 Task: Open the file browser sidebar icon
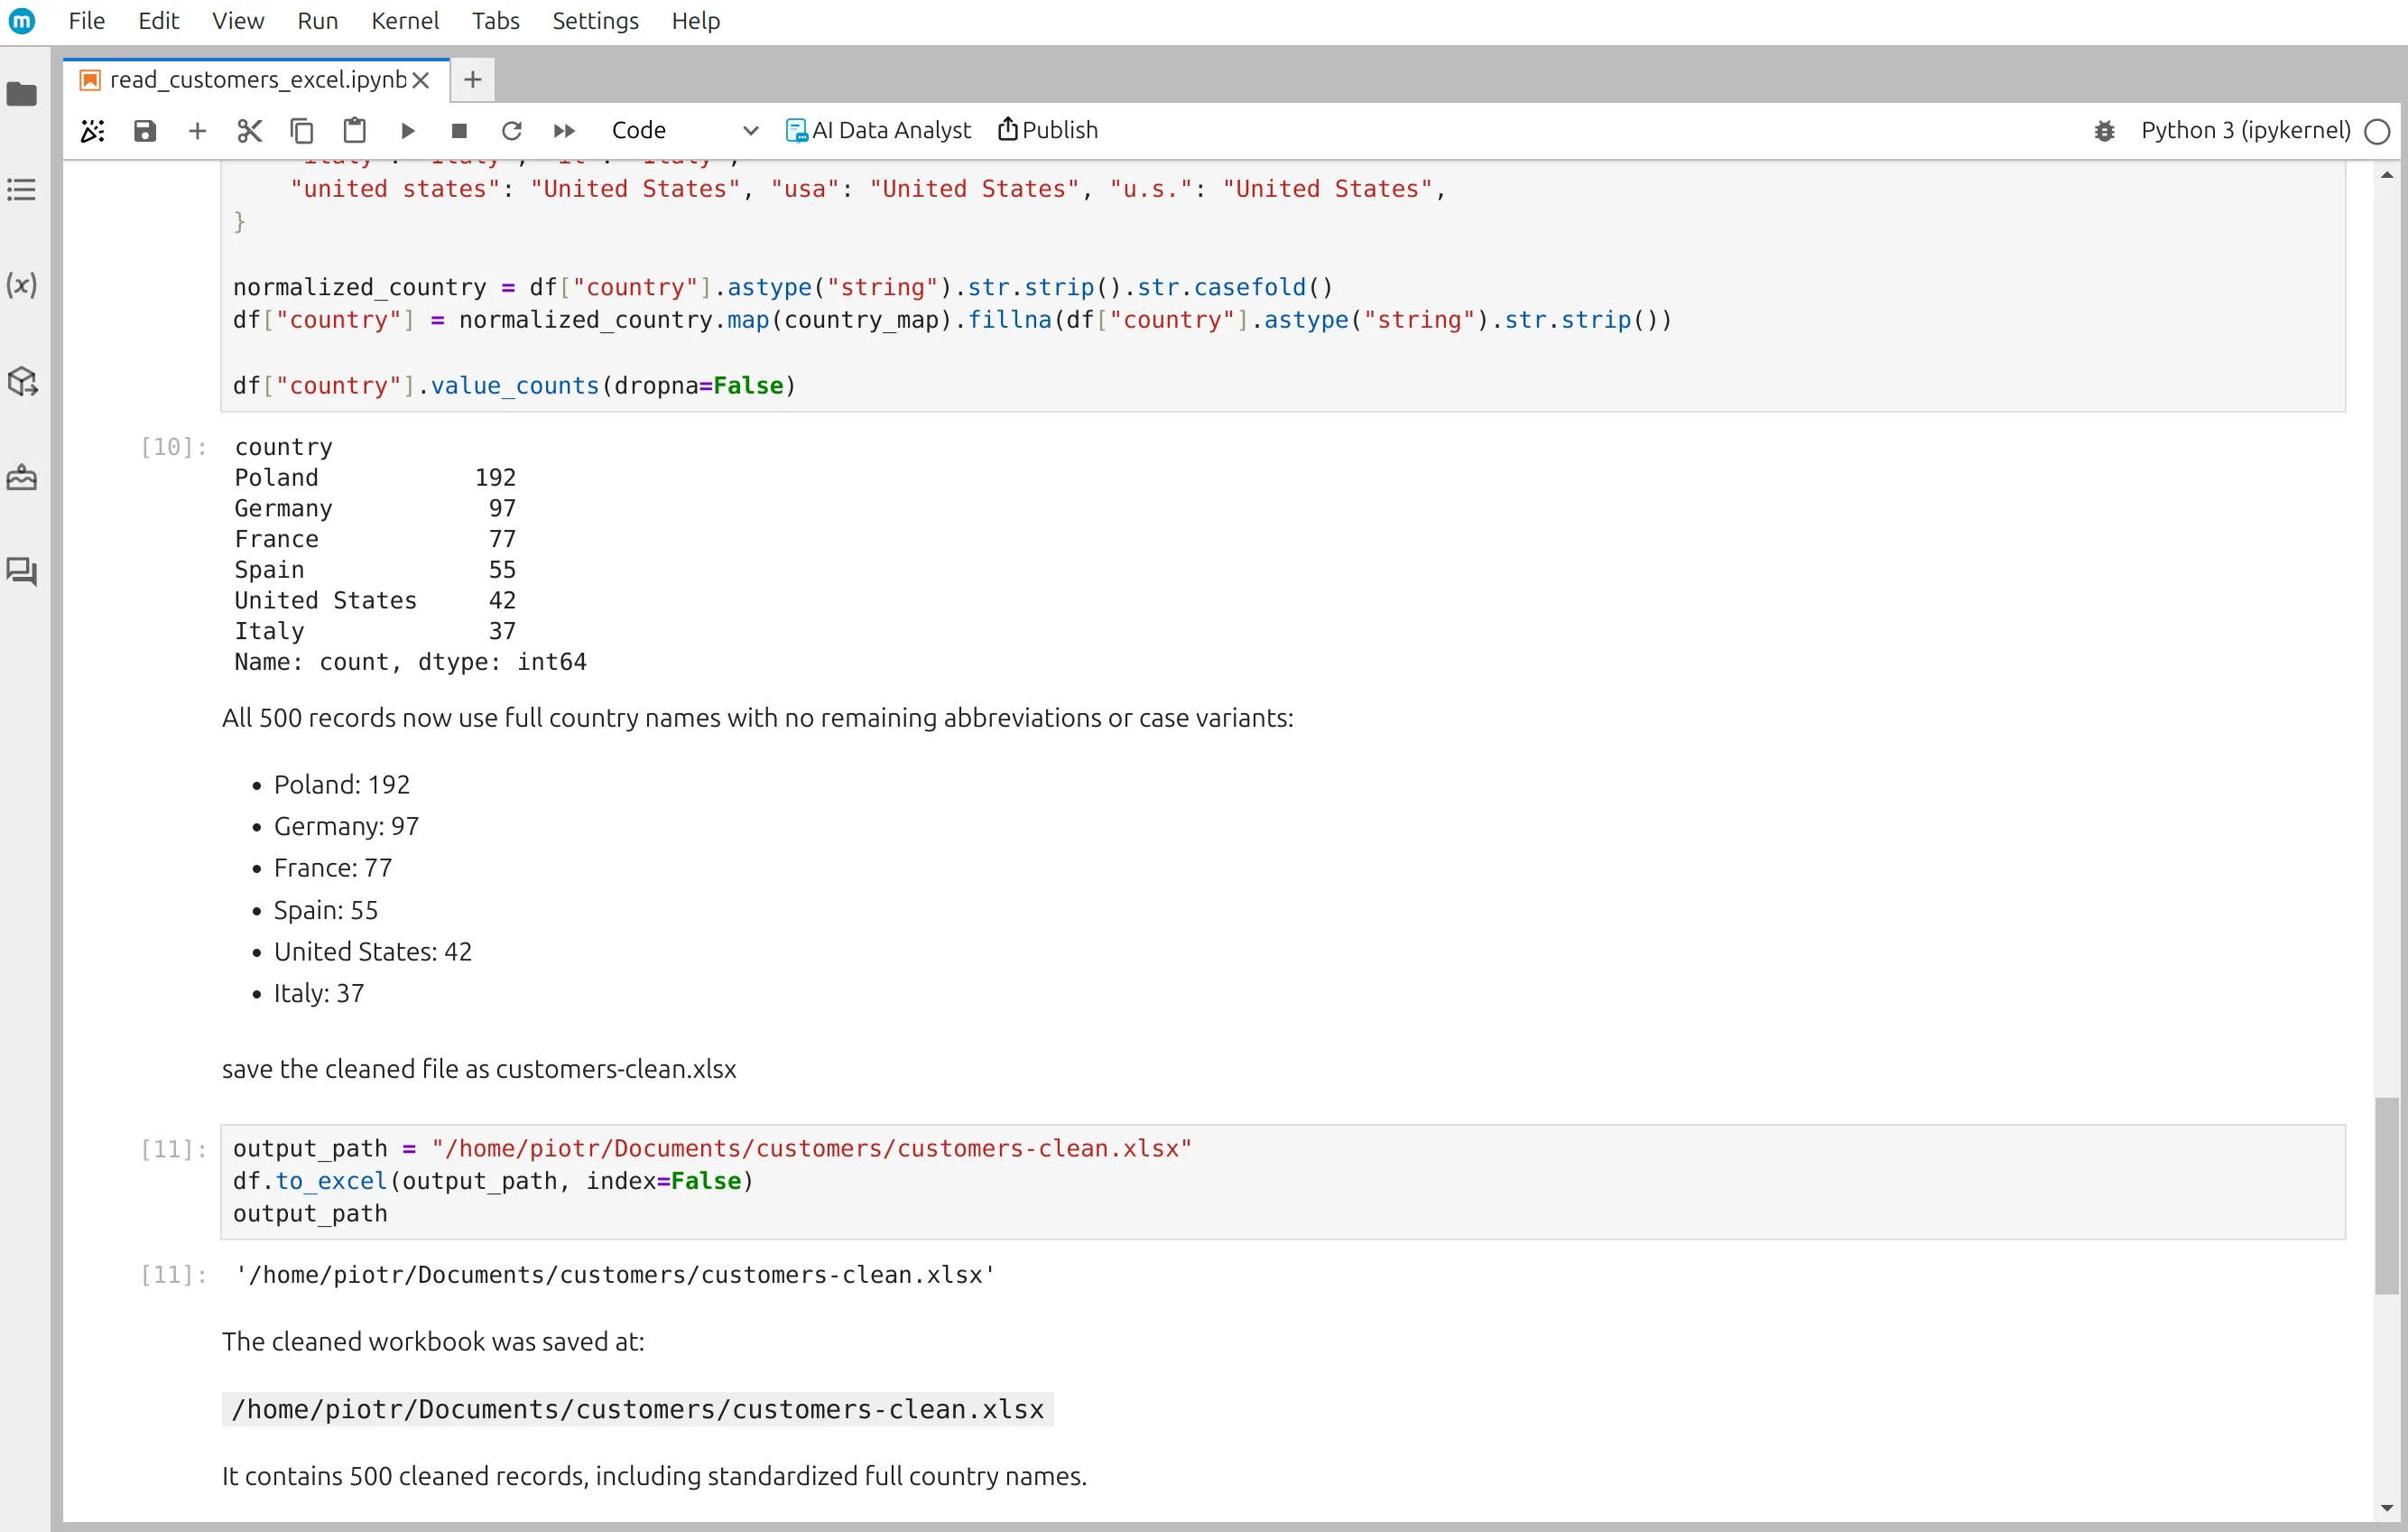pos(22,95)
